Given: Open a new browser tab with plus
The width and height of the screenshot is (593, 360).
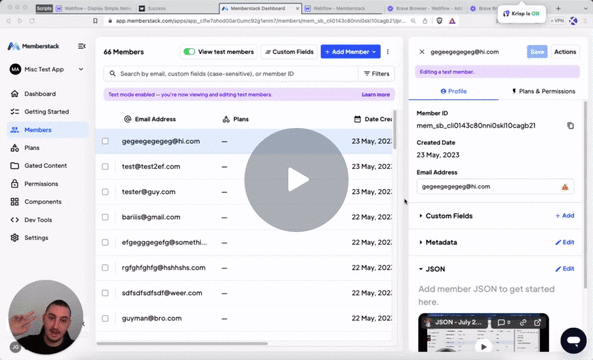Looking at the screenshot, I should coord(558,8).
